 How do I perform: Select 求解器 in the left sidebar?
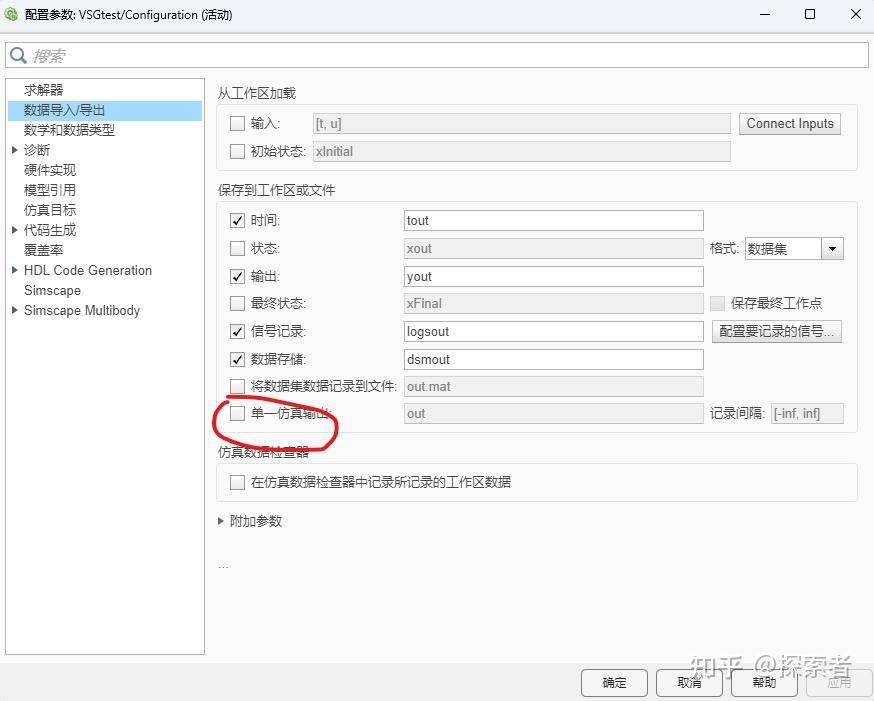[x=45, y=89]
